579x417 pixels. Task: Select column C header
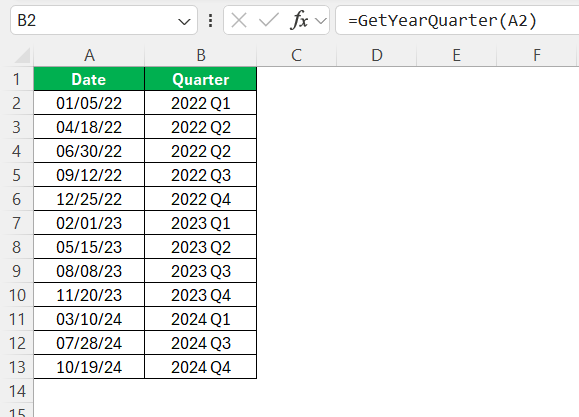tap(297, 55)
